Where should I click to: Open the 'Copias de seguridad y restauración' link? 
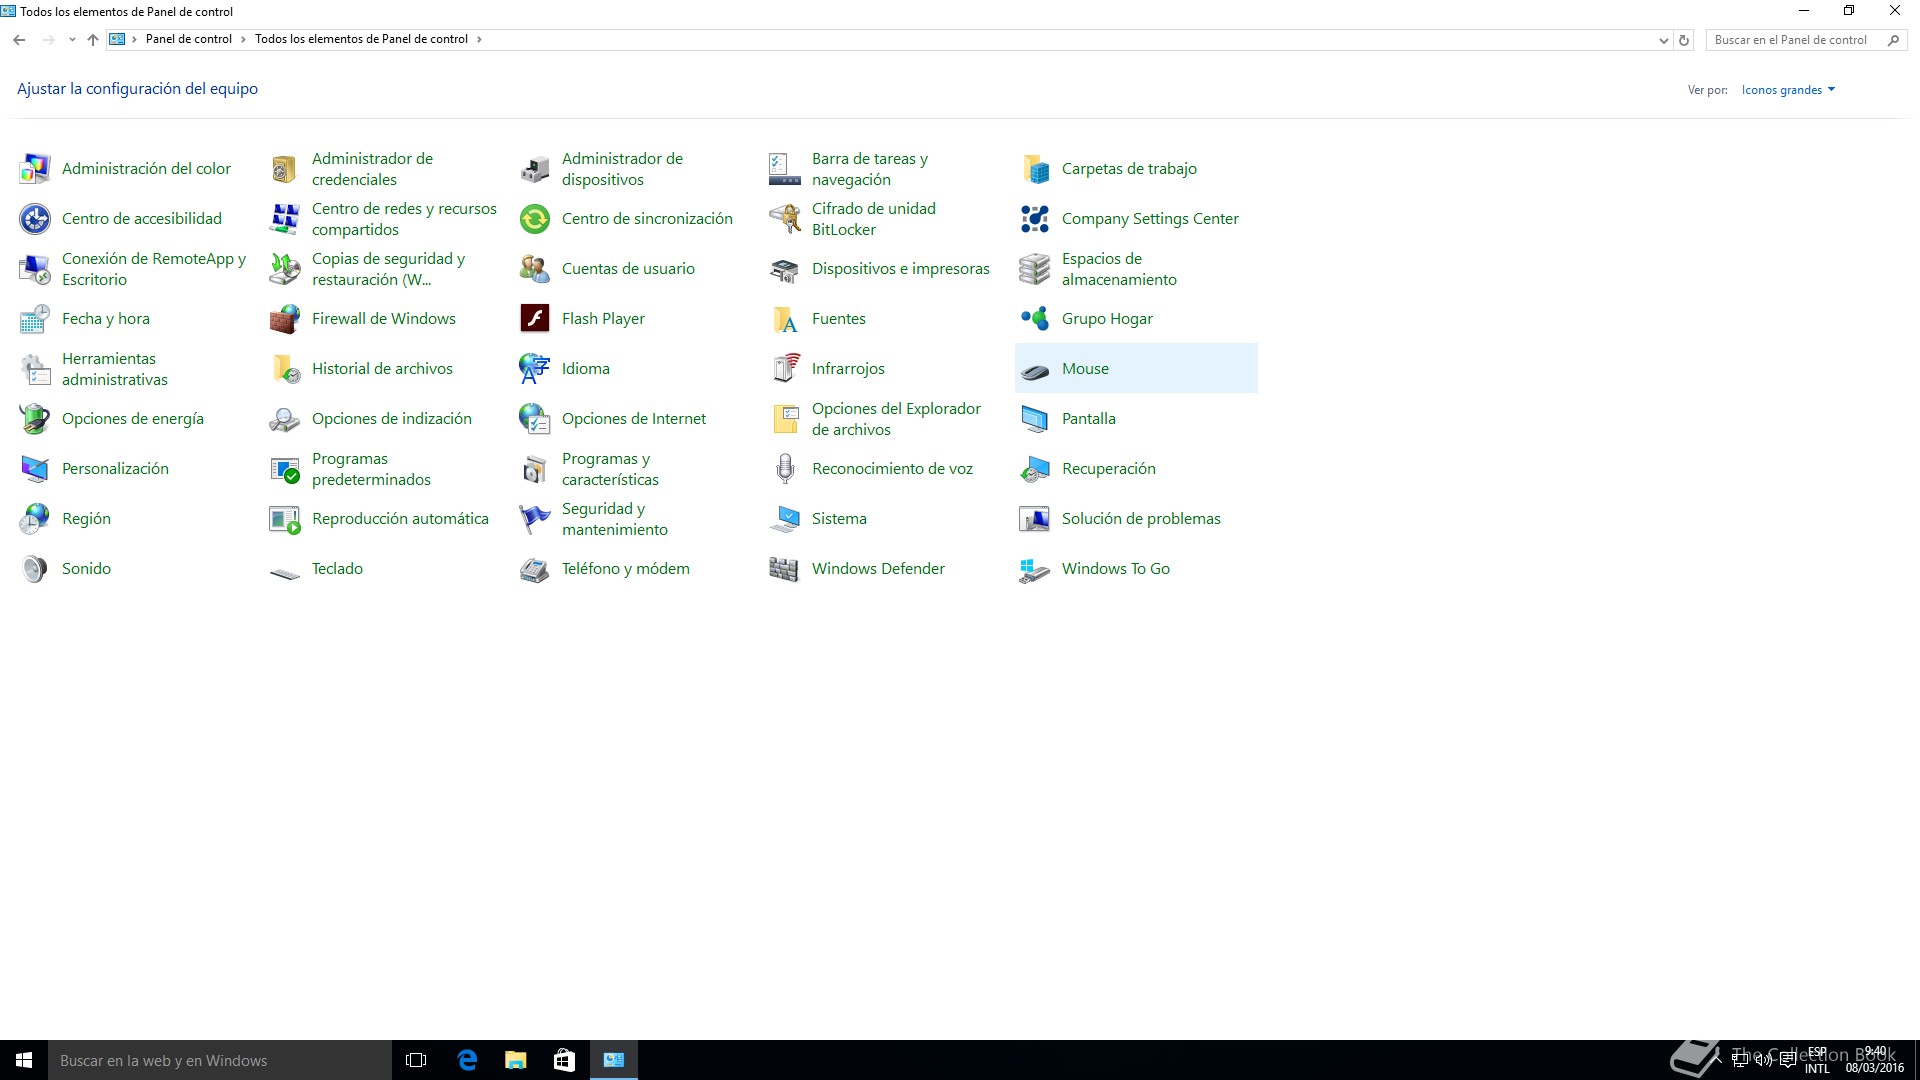click(x=388, y=269)
